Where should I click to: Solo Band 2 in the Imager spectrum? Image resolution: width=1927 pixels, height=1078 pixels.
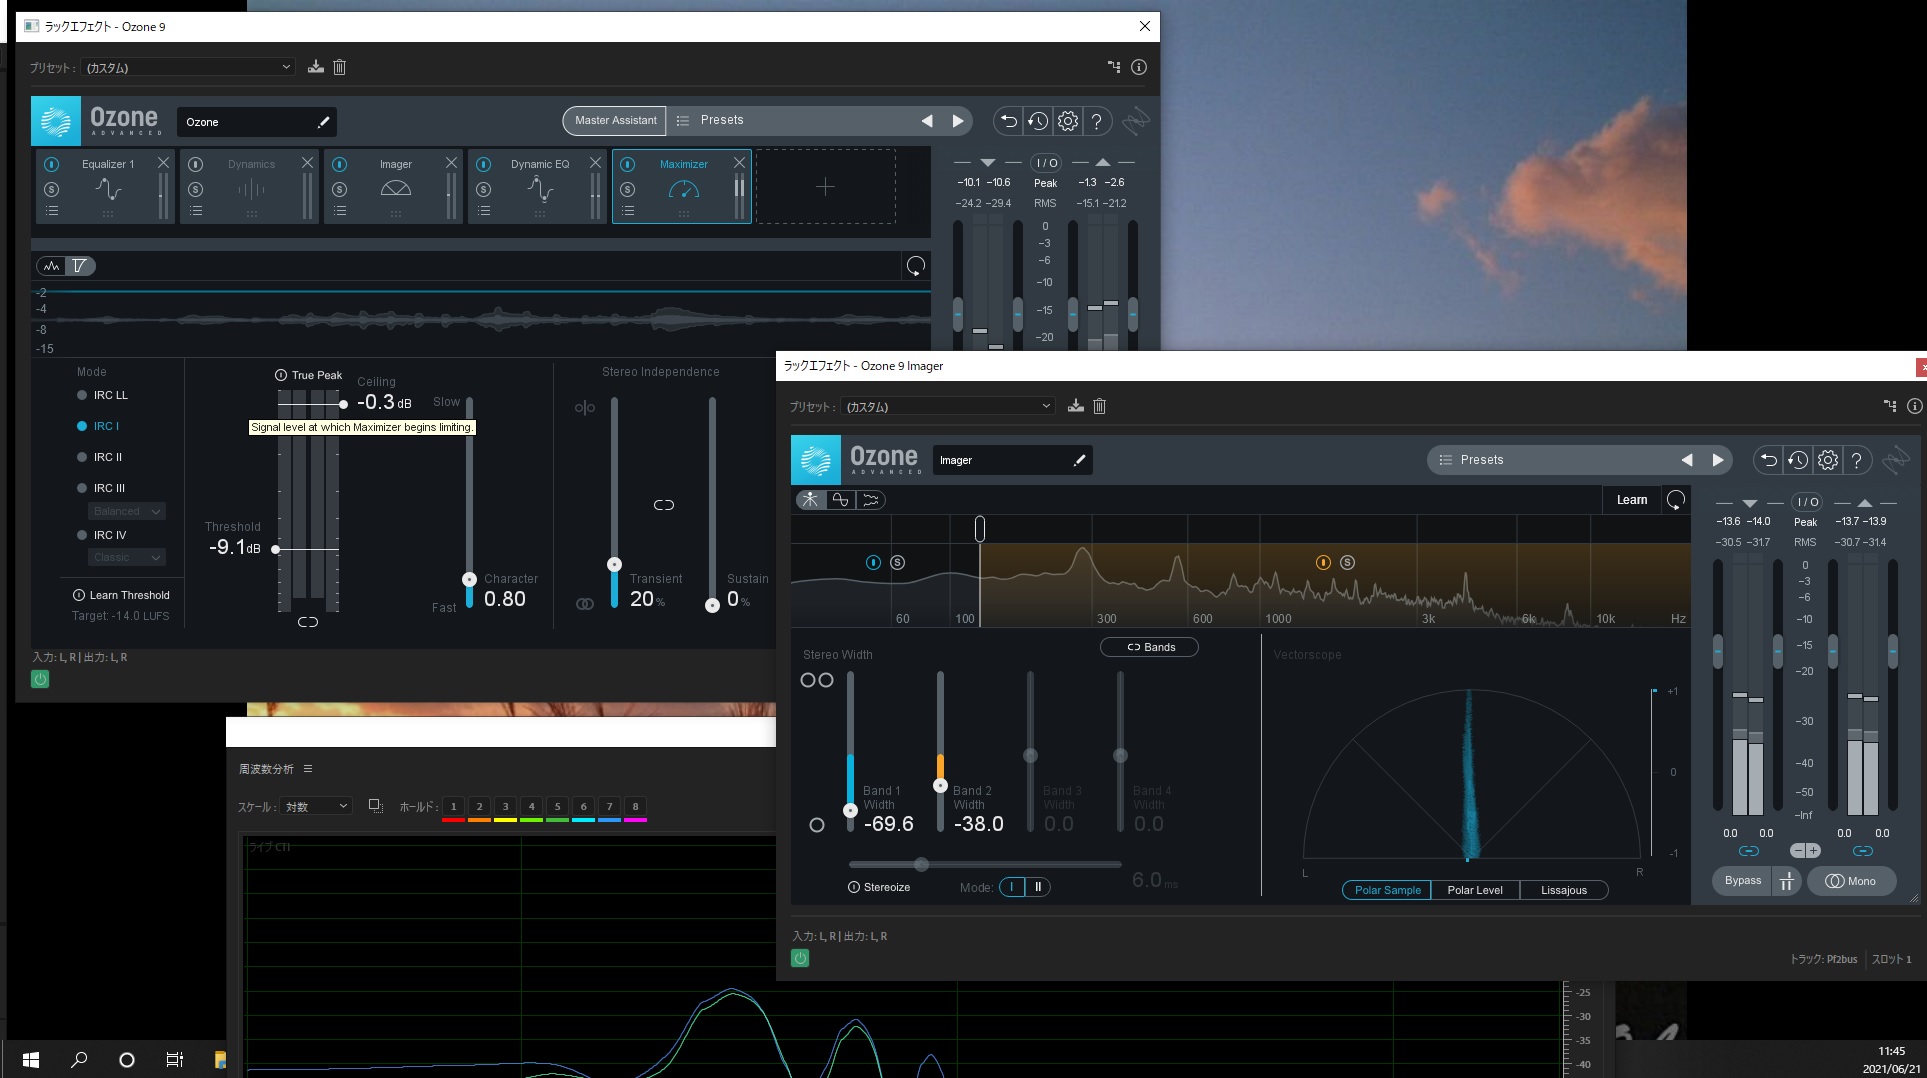[1347, 563]
